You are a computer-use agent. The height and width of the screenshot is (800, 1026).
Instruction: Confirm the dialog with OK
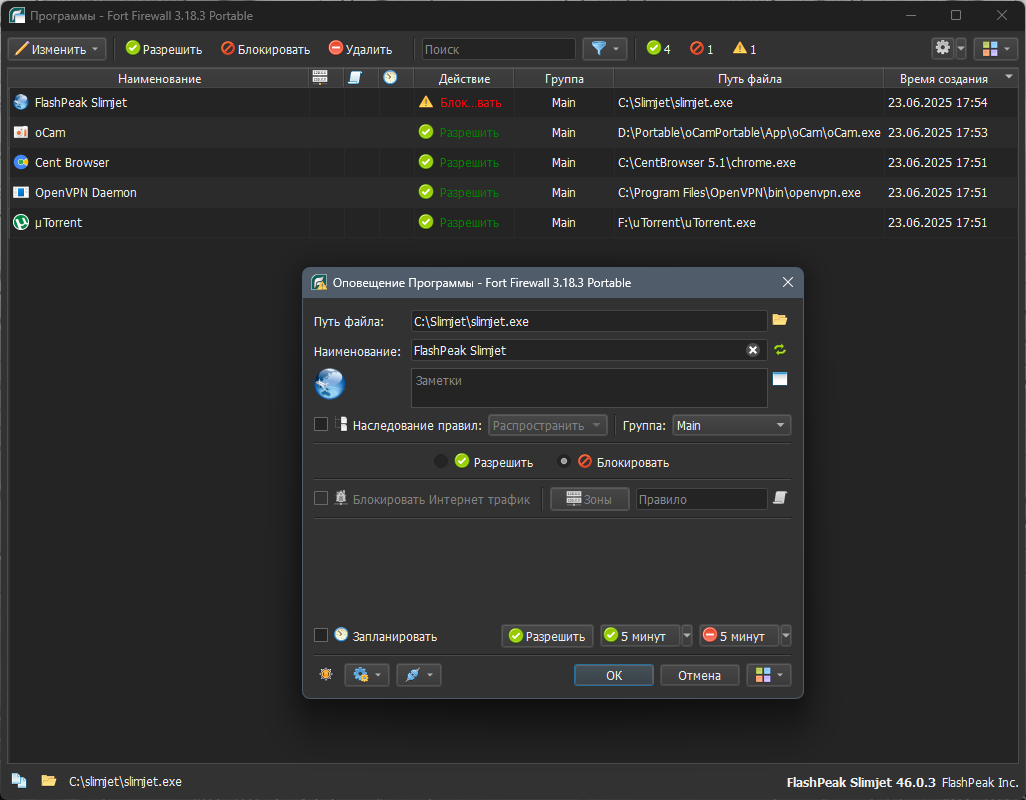614,675
